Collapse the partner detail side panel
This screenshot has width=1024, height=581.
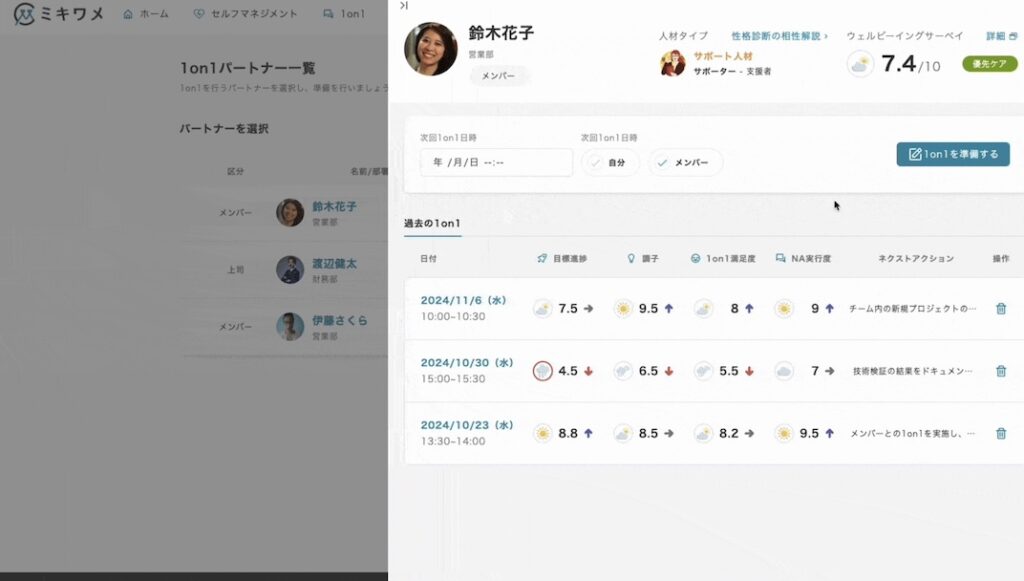click(x=403, y=7)
